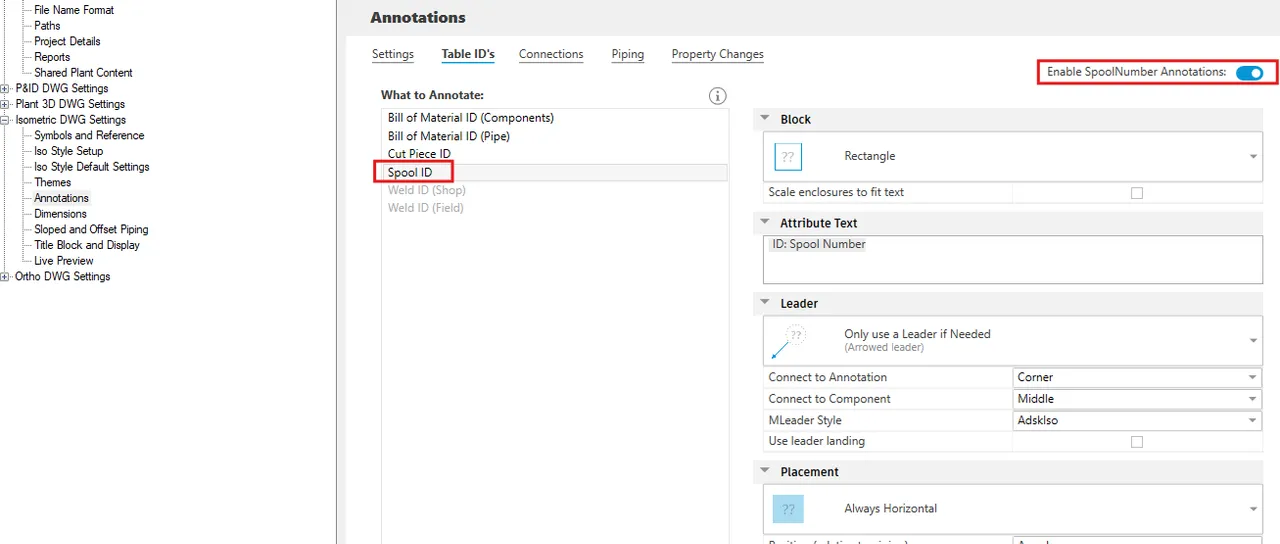Collapse the Leader section header arrow
Viewport: 1280px width, 544px height.
point(766,303)
